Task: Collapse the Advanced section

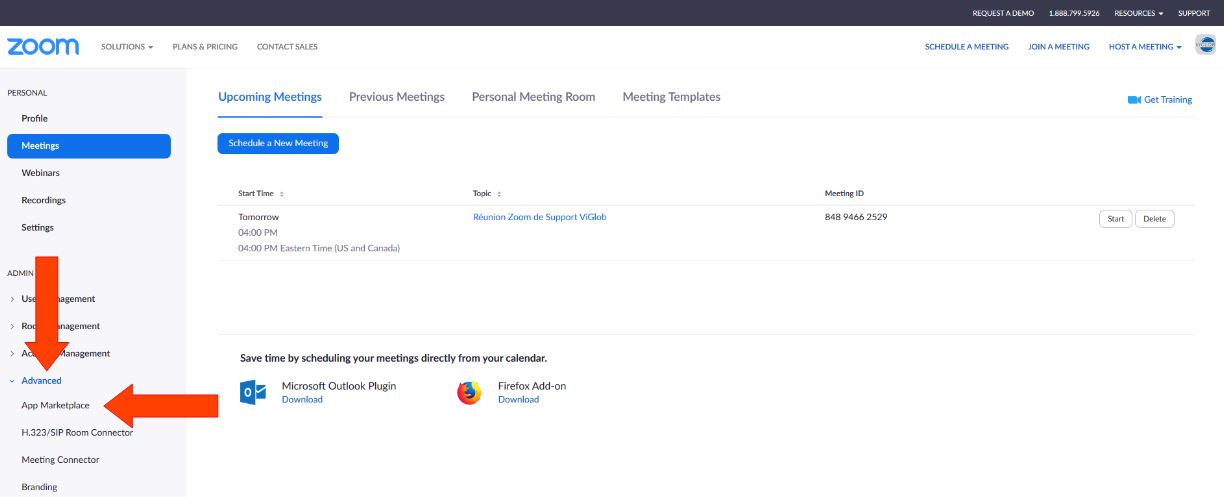Action: pos(36,381)
